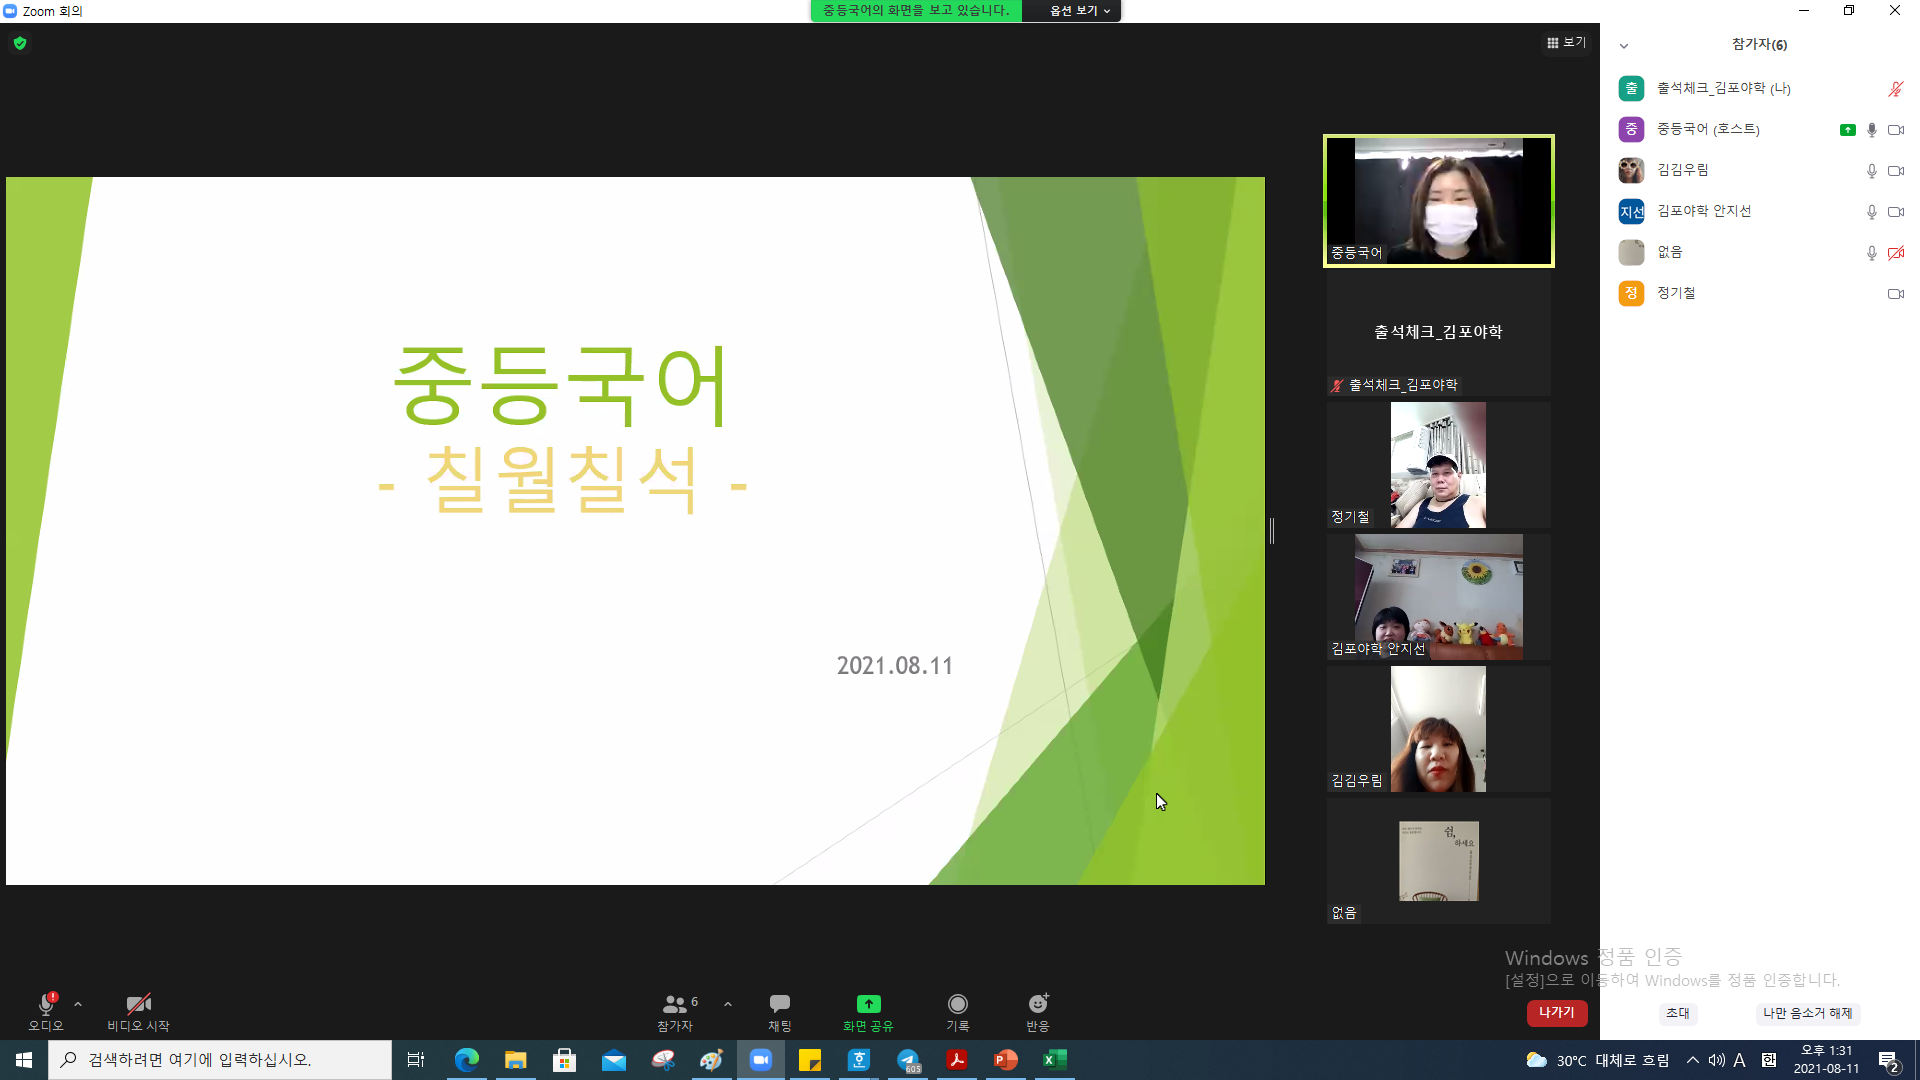This screenshot has height=1080, width=1920.
Task: Click disabled camera icon for 없음
Action: tap(1895, 253)
